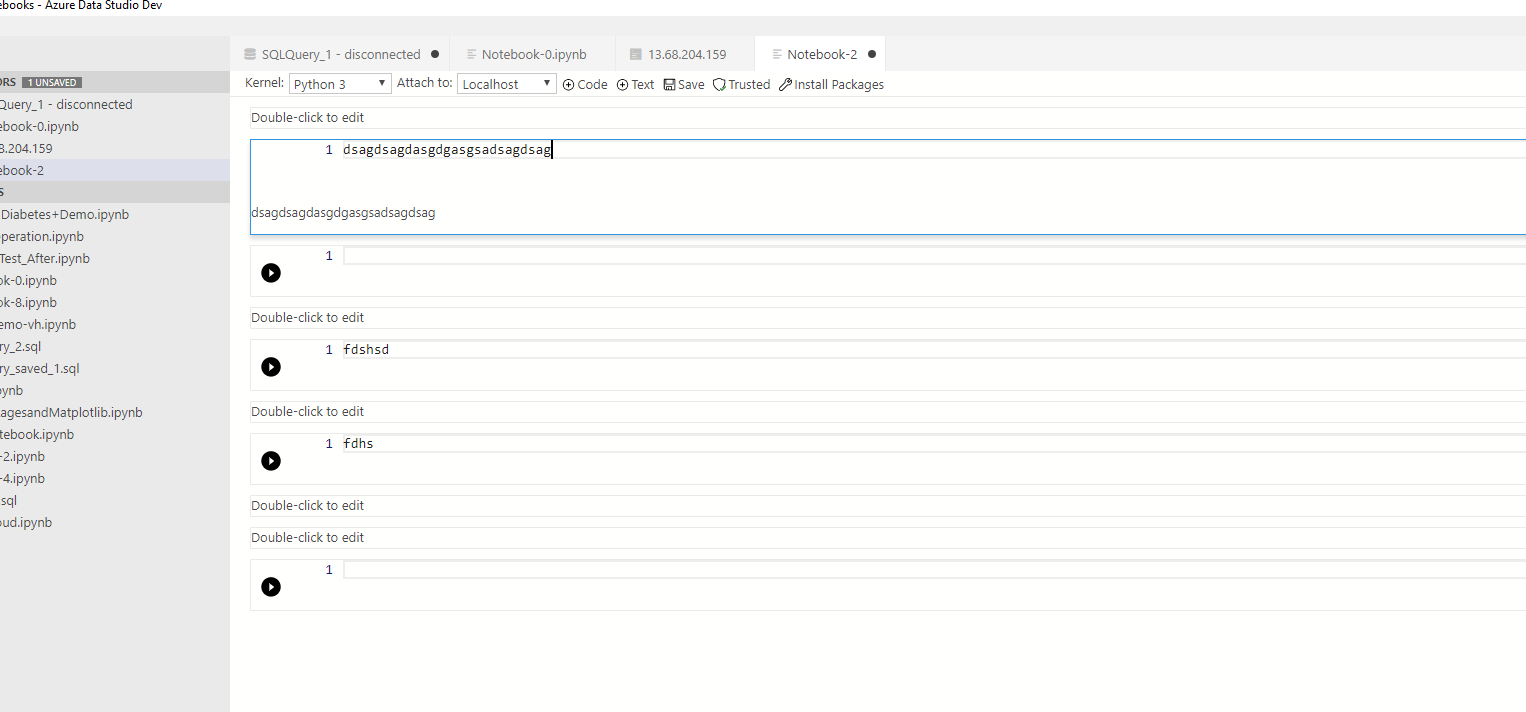Select text cell directly above fdshsd cell
Screen dimensions: 1526x712
point(888,317)
